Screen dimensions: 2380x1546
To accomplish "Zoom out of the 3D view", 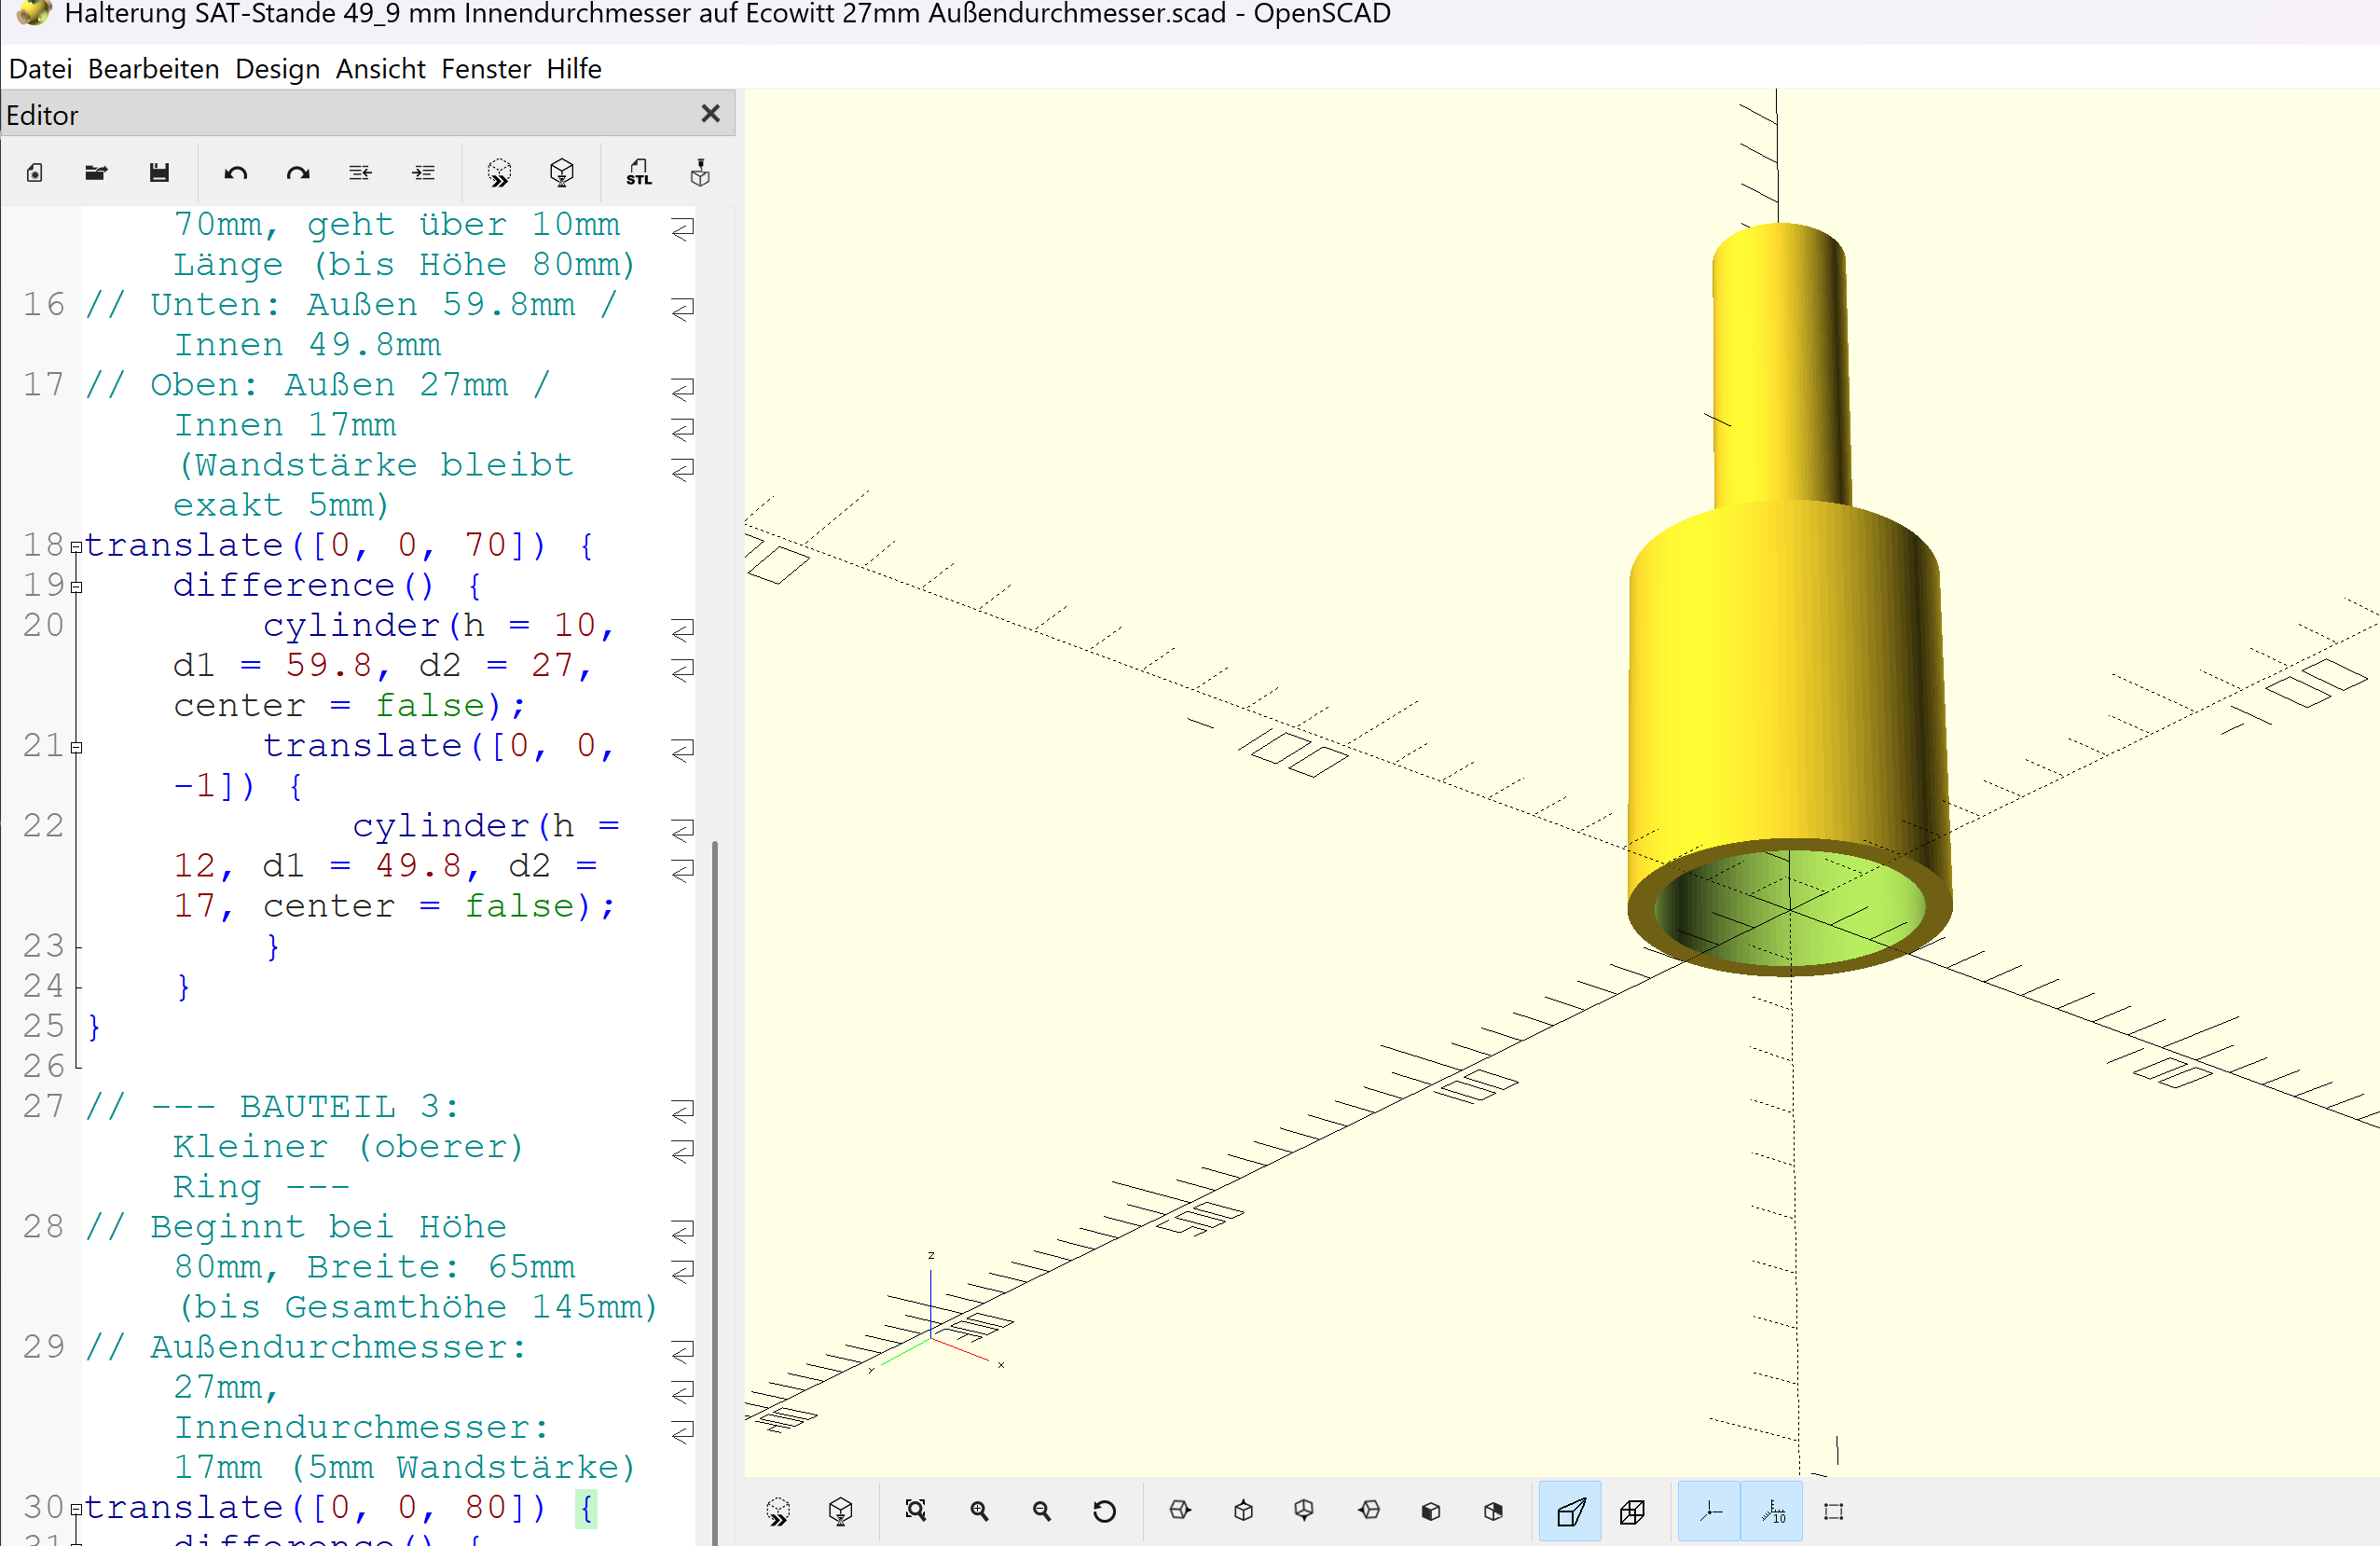I will [x=1041, y=1511].
